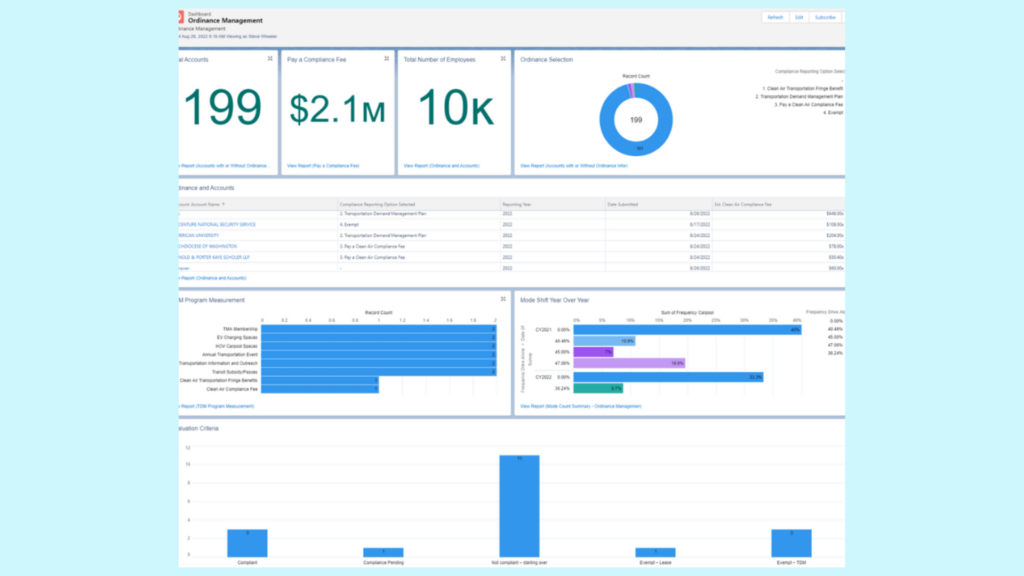1024x576 pixels.
Task: Expand the Pay a Compliance Fee widget
Action: pyautogui.click(x=387, y=59)
